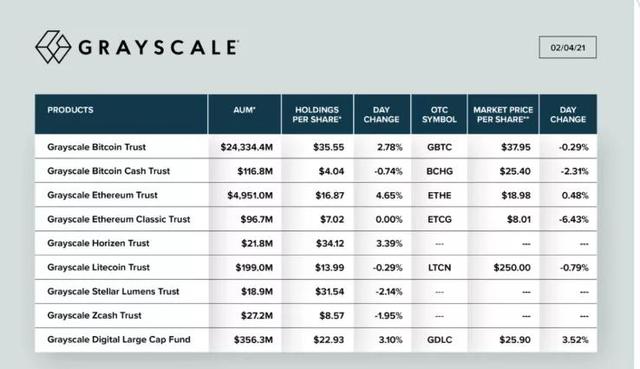This screenshot has height=369, width=640.
Task: Open Grayscale Litecoin Trust entry
Action: (316, 267)
